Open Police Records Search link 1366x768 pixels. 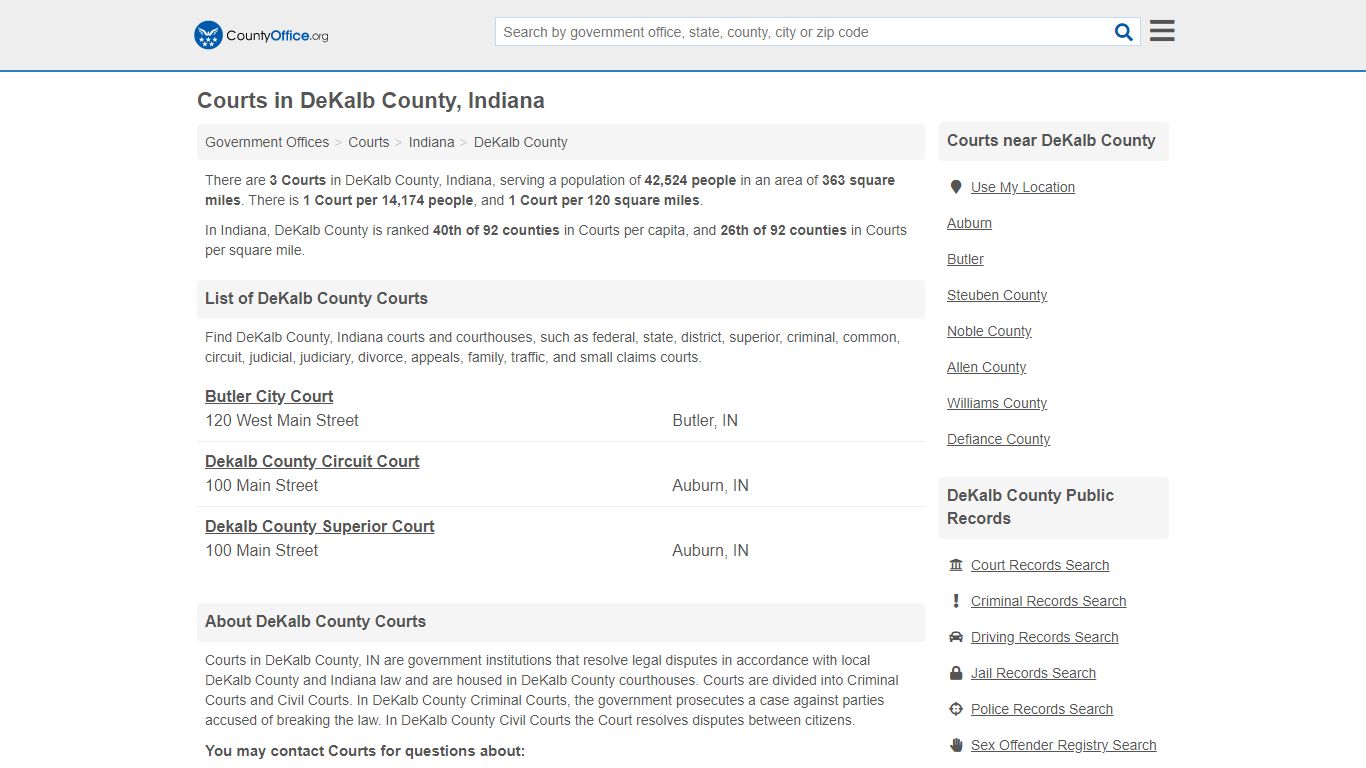point(1041,709)
